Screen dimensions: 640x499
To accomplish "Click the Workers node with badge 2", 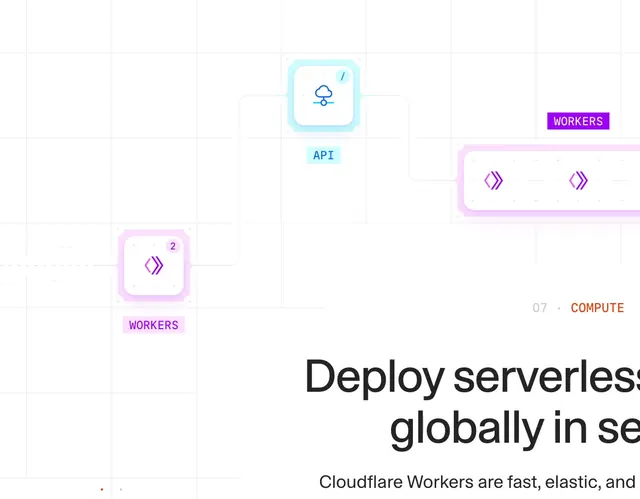I will [154, 266].
